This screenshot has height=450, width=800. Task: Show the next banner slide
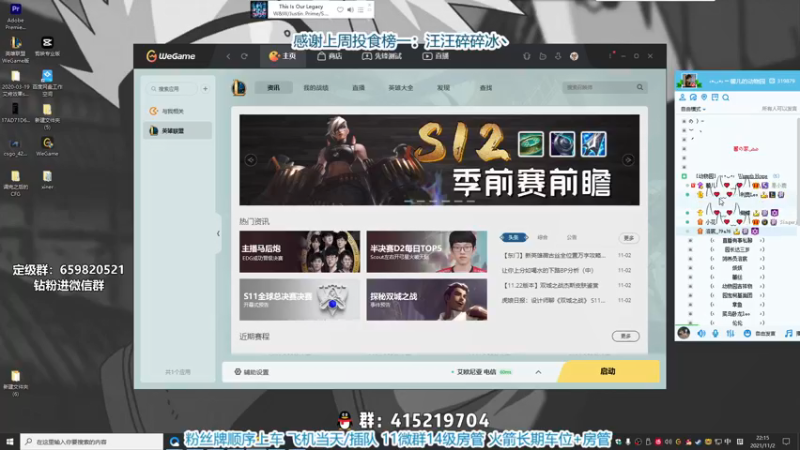pyautogui.click(x=628, y=160)
